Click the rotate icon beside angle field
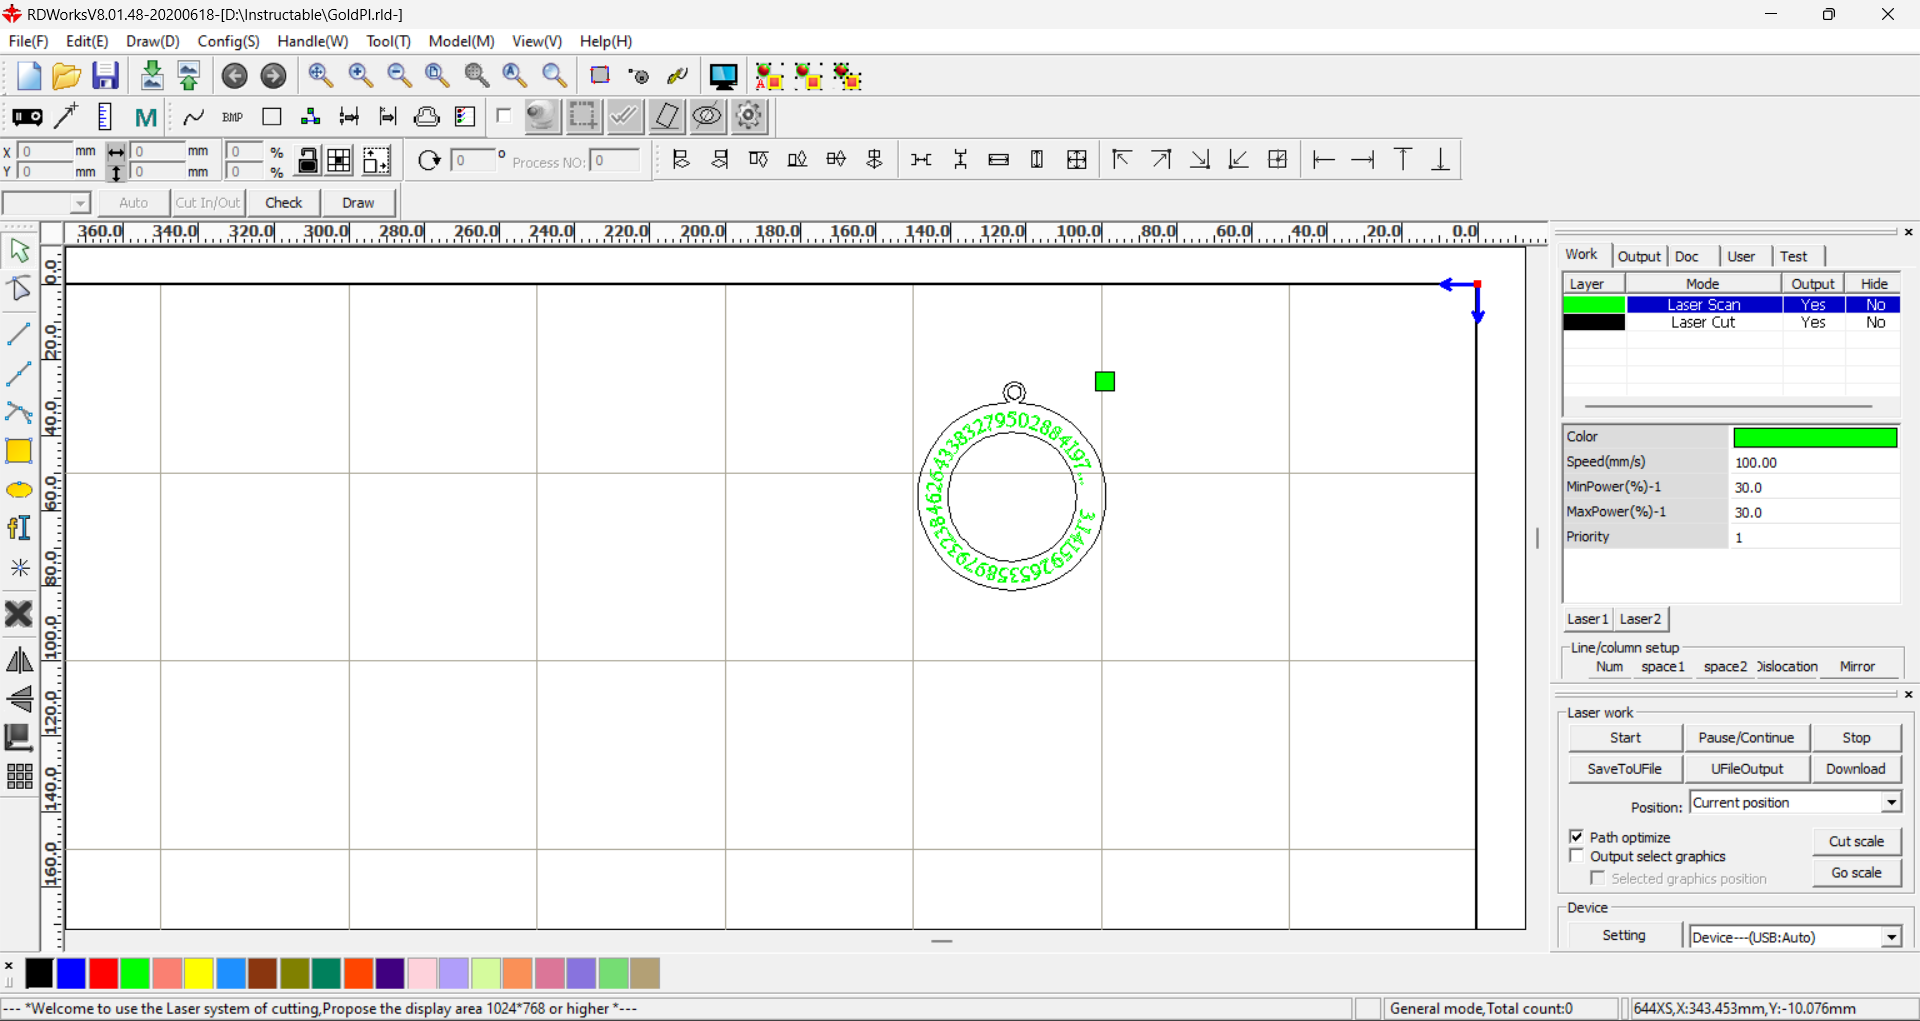Screen dimensions: 1920x1021 click(x=429, y=160)
